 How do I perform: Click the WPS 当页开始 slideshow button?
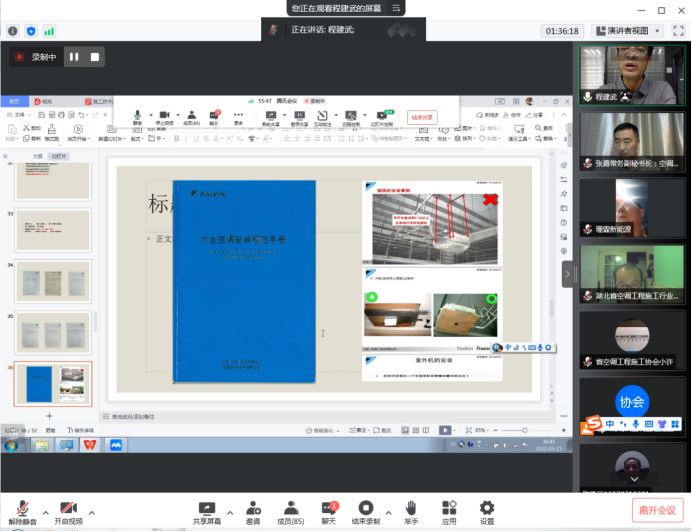coord(78,132)
